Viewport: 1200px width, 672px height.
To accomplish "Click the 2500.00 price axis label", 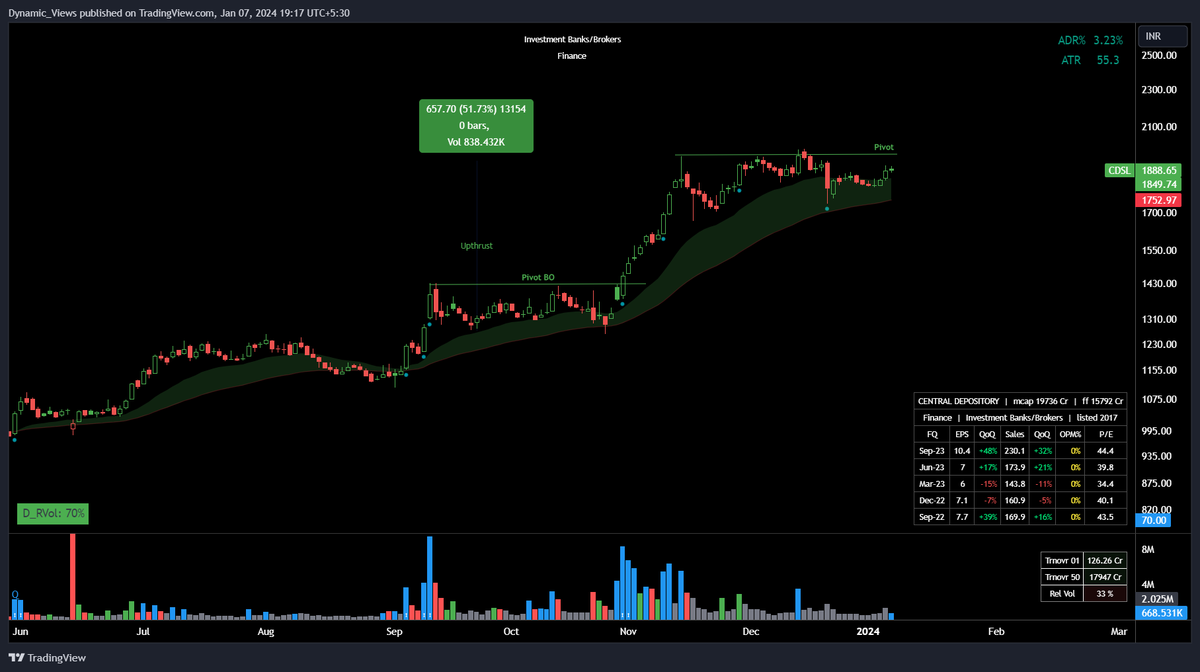I will click(1161, 56).
